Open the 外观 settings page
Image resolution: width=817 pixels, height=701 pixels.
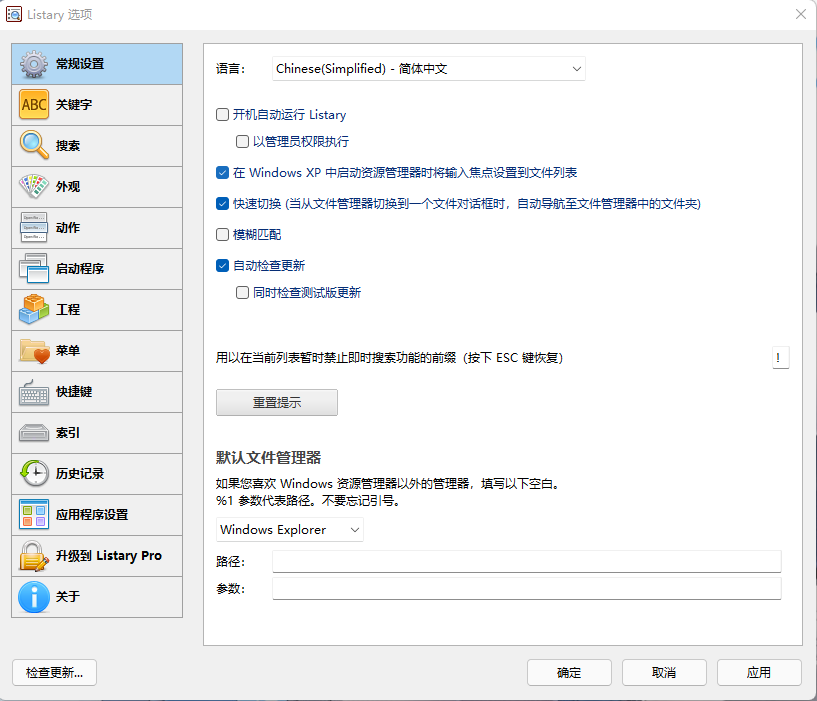pyautogui.click(x=97, y=187)
